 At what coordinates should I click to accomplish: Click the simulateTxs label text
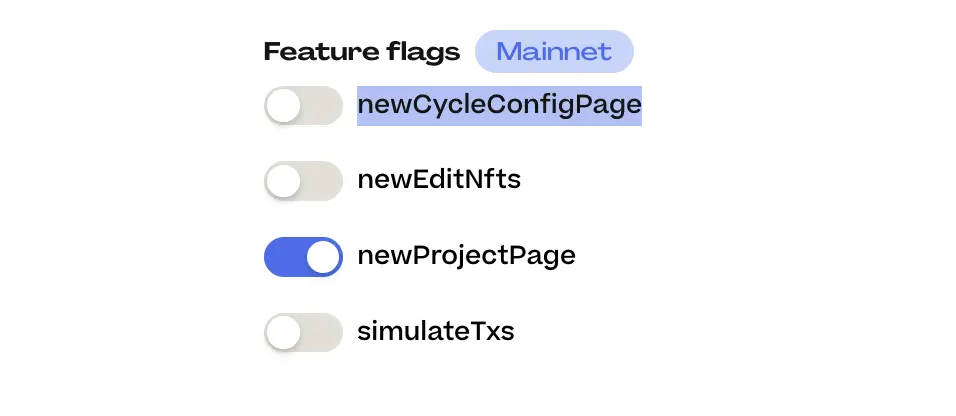click(435, 331)
